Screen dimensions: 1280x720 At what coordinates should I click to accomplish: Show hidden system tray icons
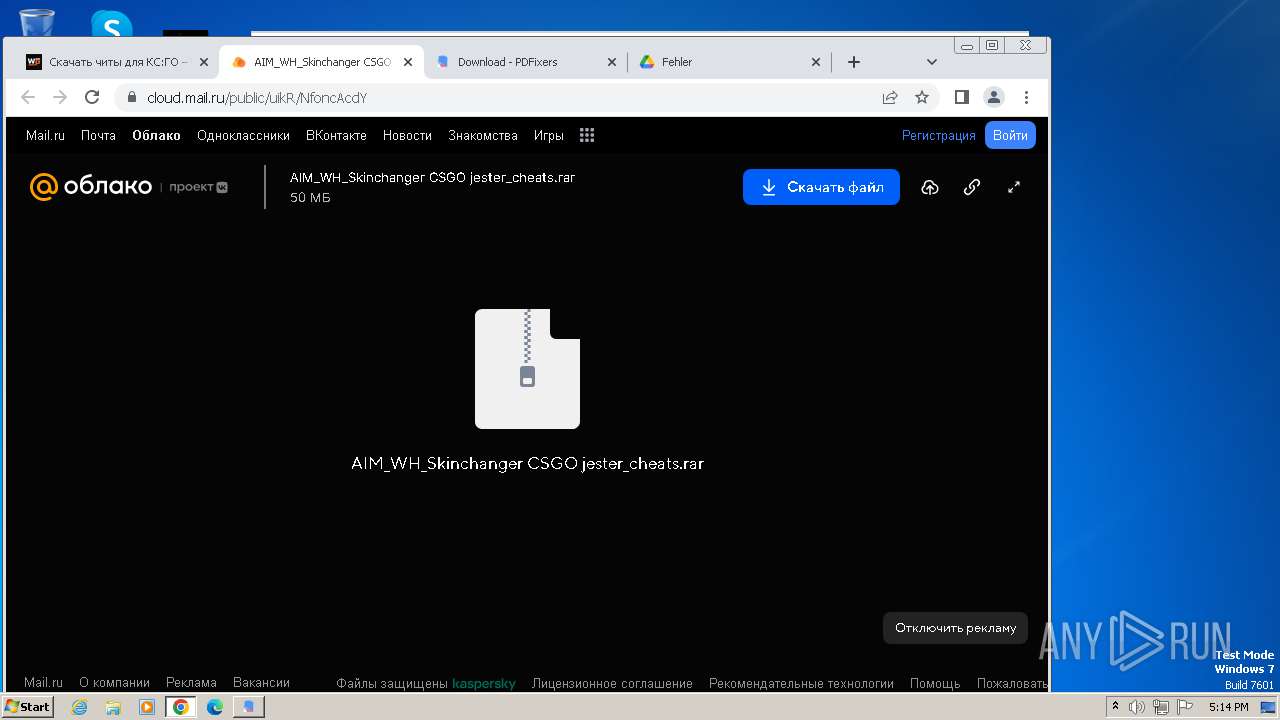click(1116, 707)
